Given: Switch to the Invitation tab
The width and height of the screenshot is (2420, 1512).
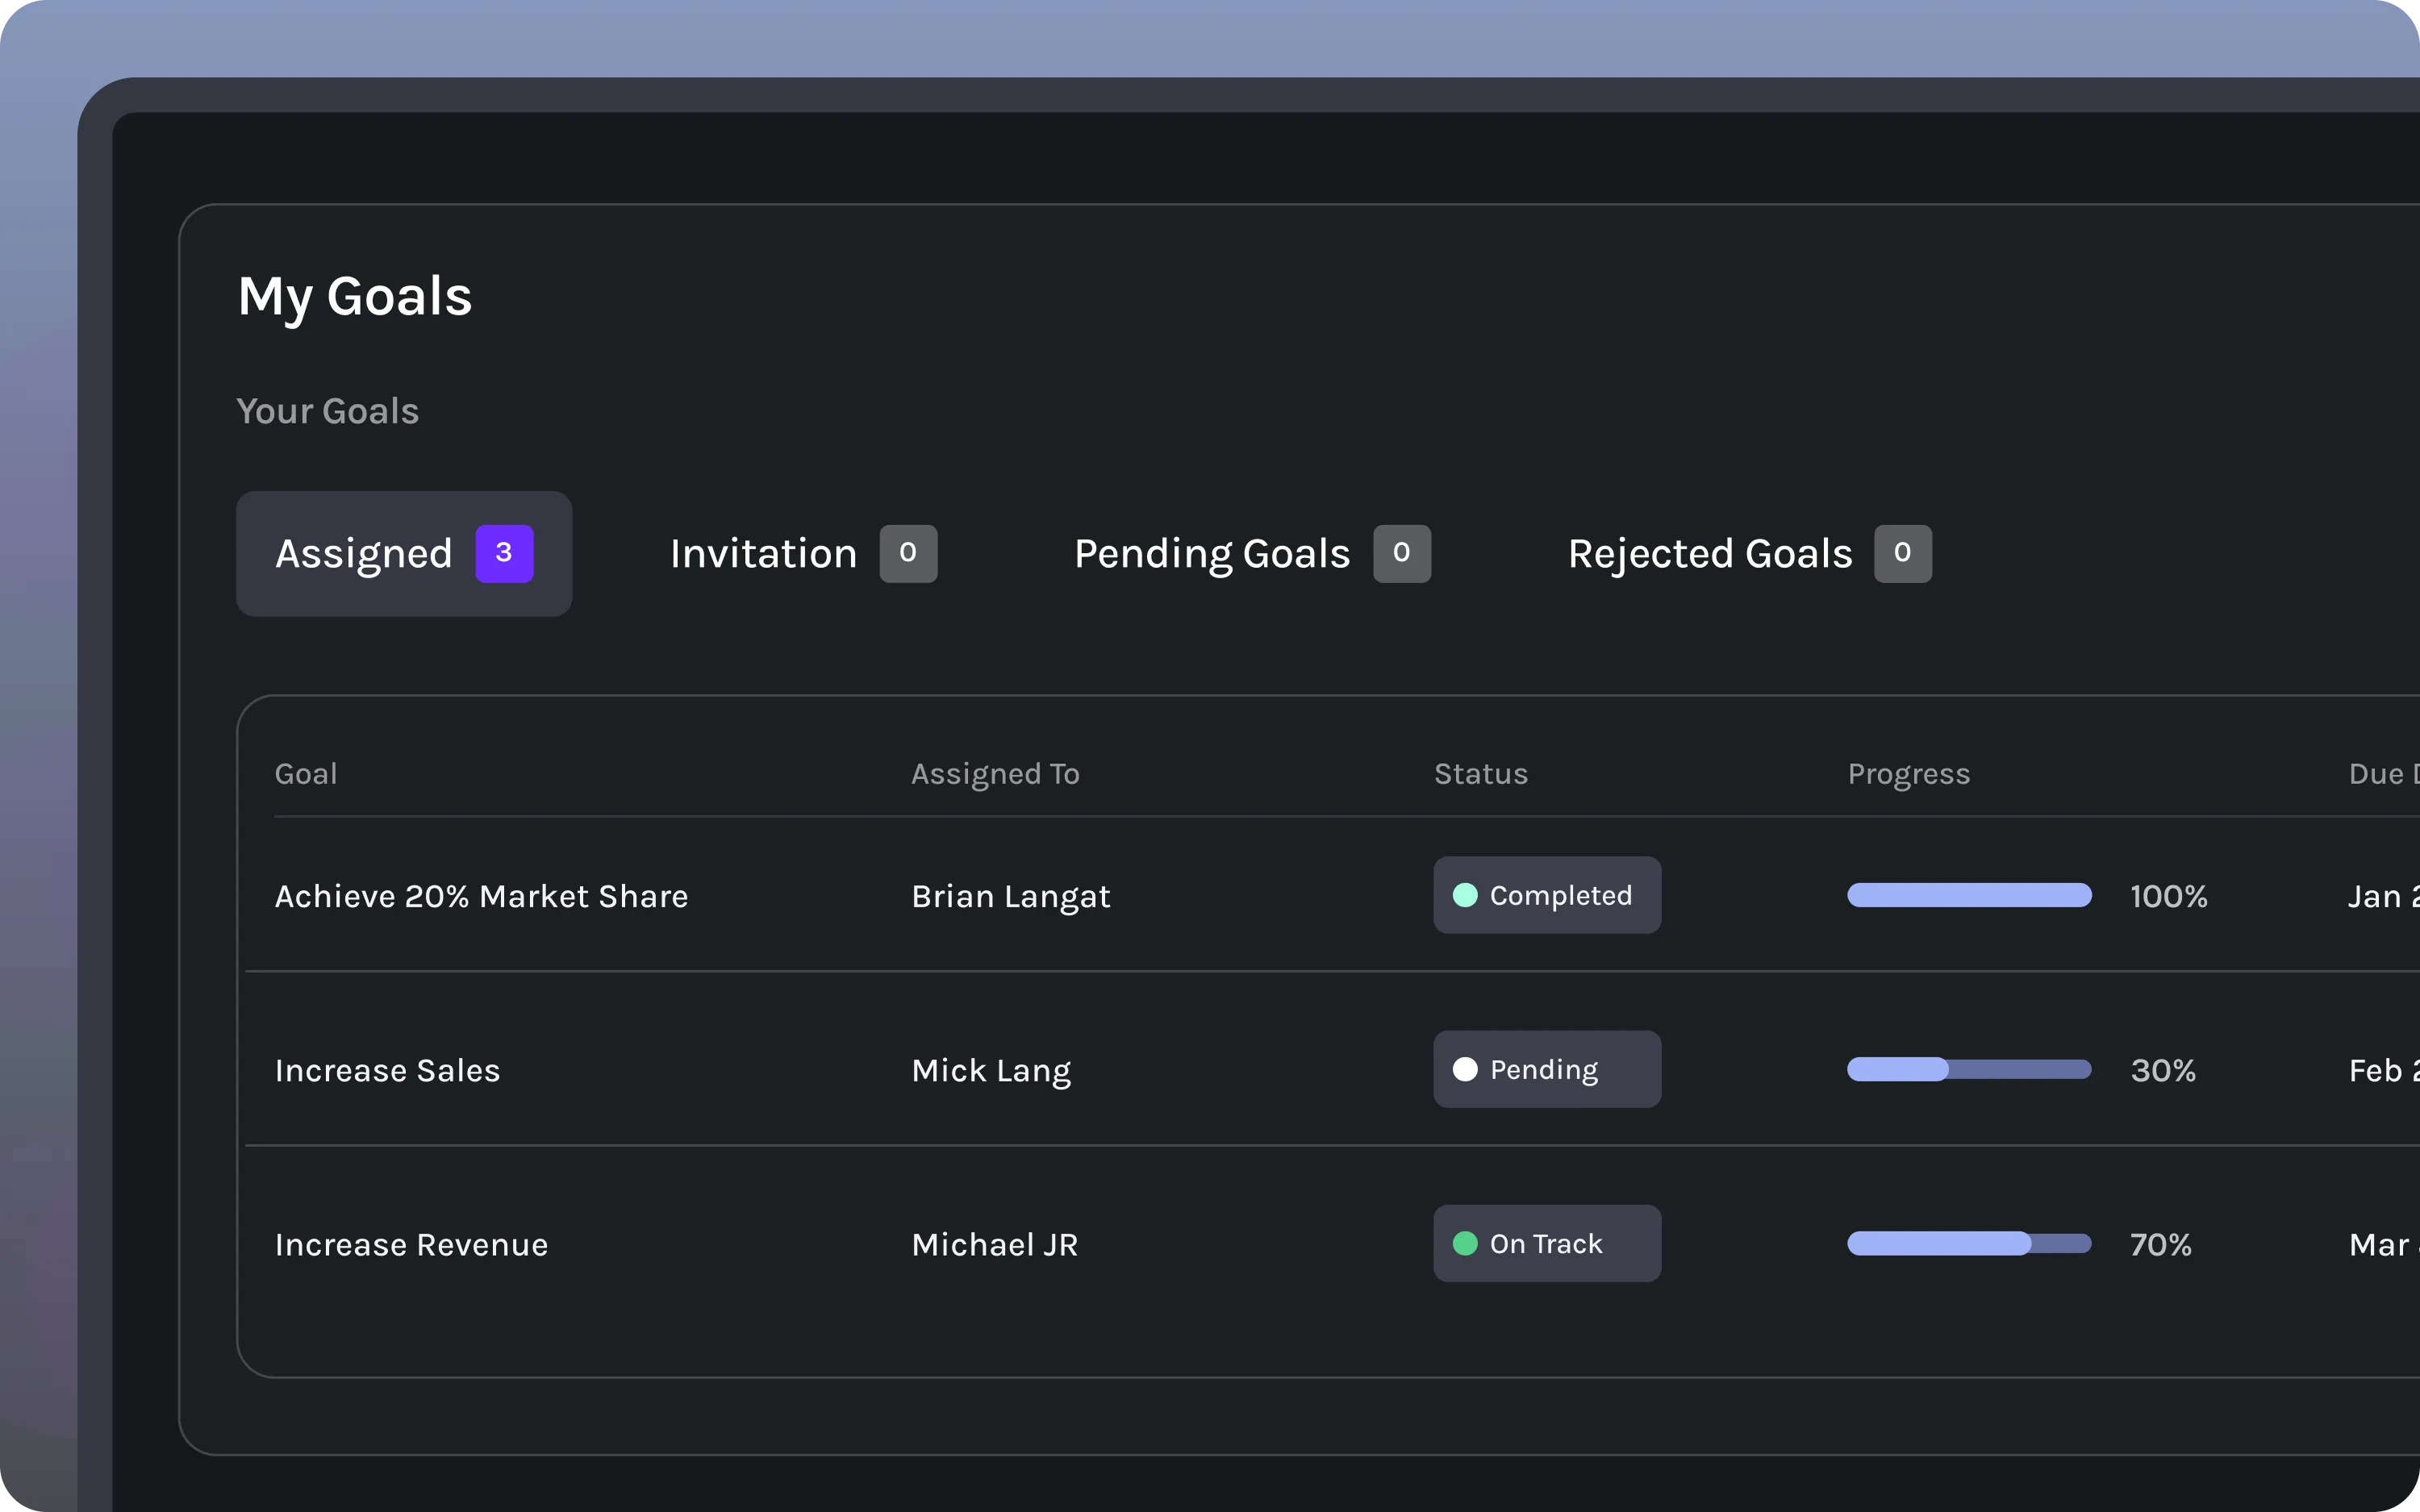Looking at the screenshot, I should [x=763, y=553].
